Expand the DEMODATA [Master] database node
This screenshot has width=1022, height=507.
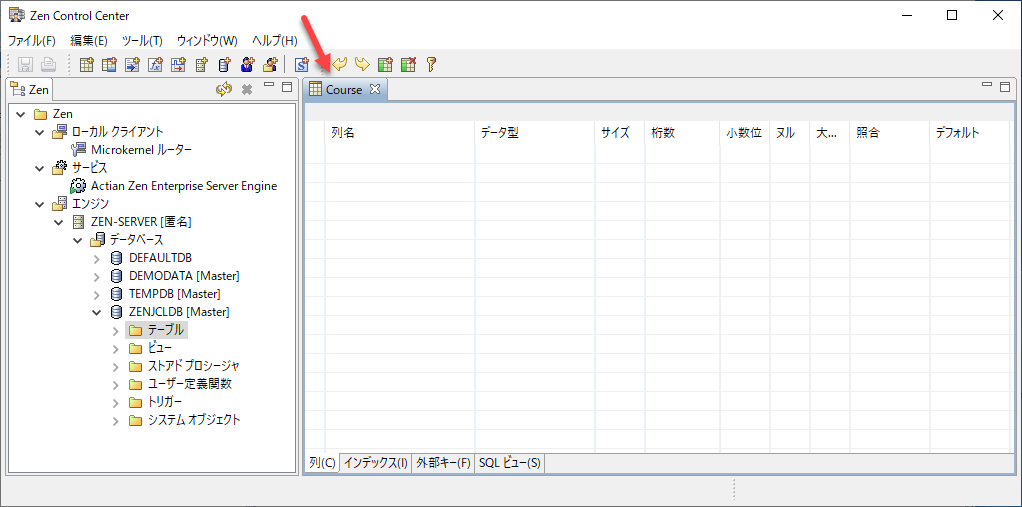click(96, 276)
